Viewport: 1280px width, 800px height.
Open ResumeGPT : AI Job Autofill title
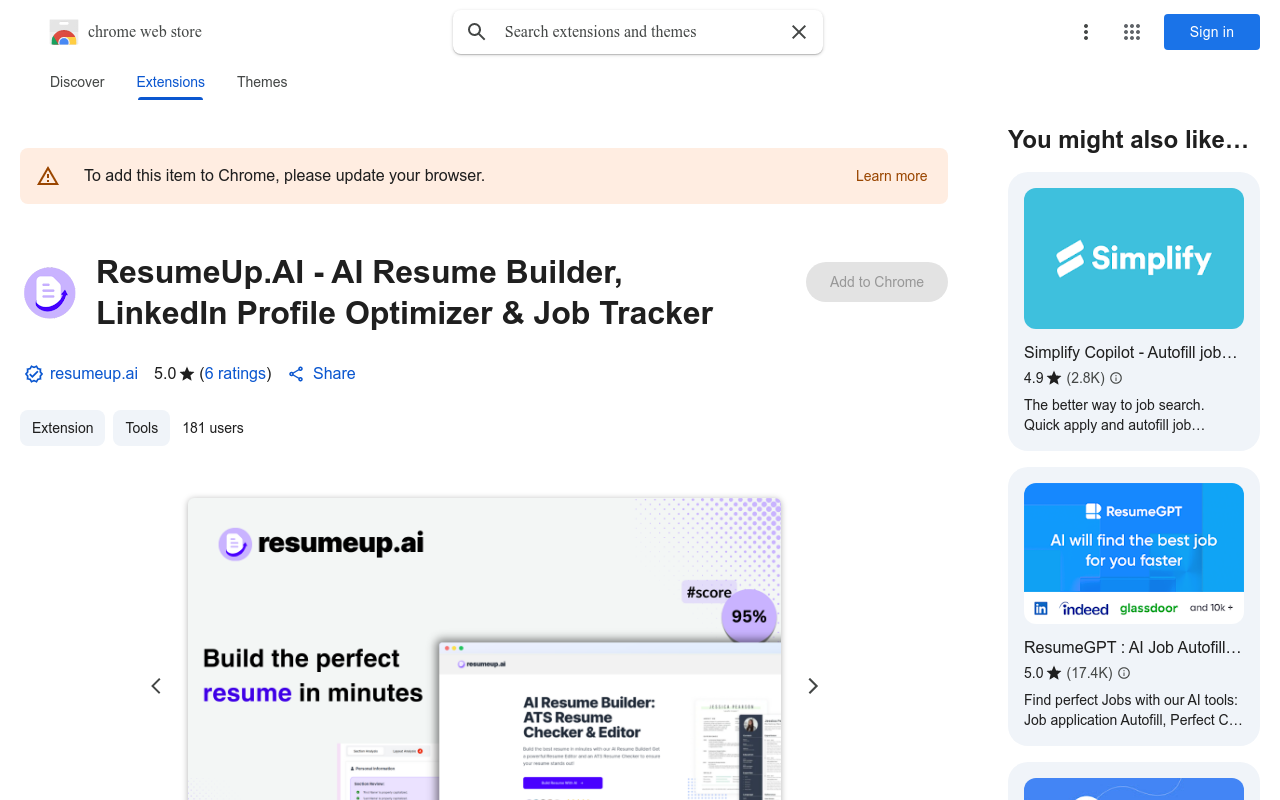coord(1133,647)
